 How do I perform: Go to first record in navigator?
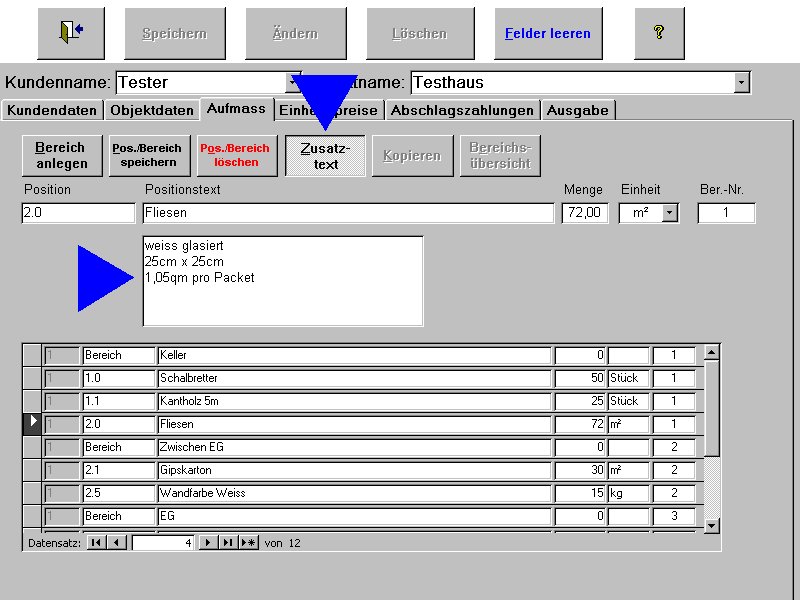(x=97, y=543)
